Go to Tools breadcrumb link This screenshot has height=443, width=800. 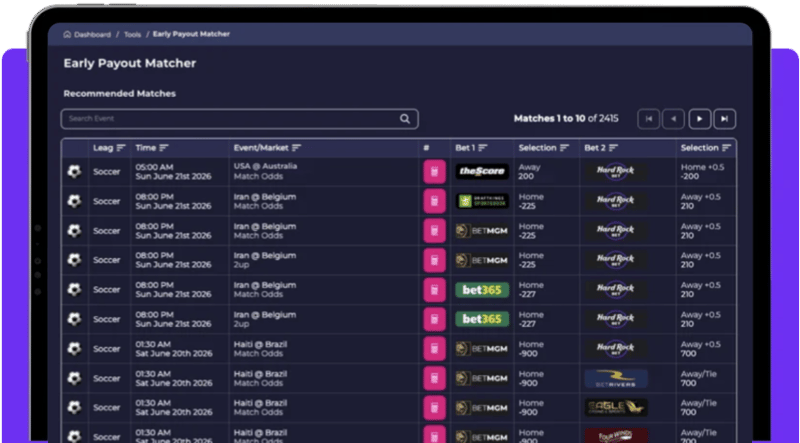[132, 35]
